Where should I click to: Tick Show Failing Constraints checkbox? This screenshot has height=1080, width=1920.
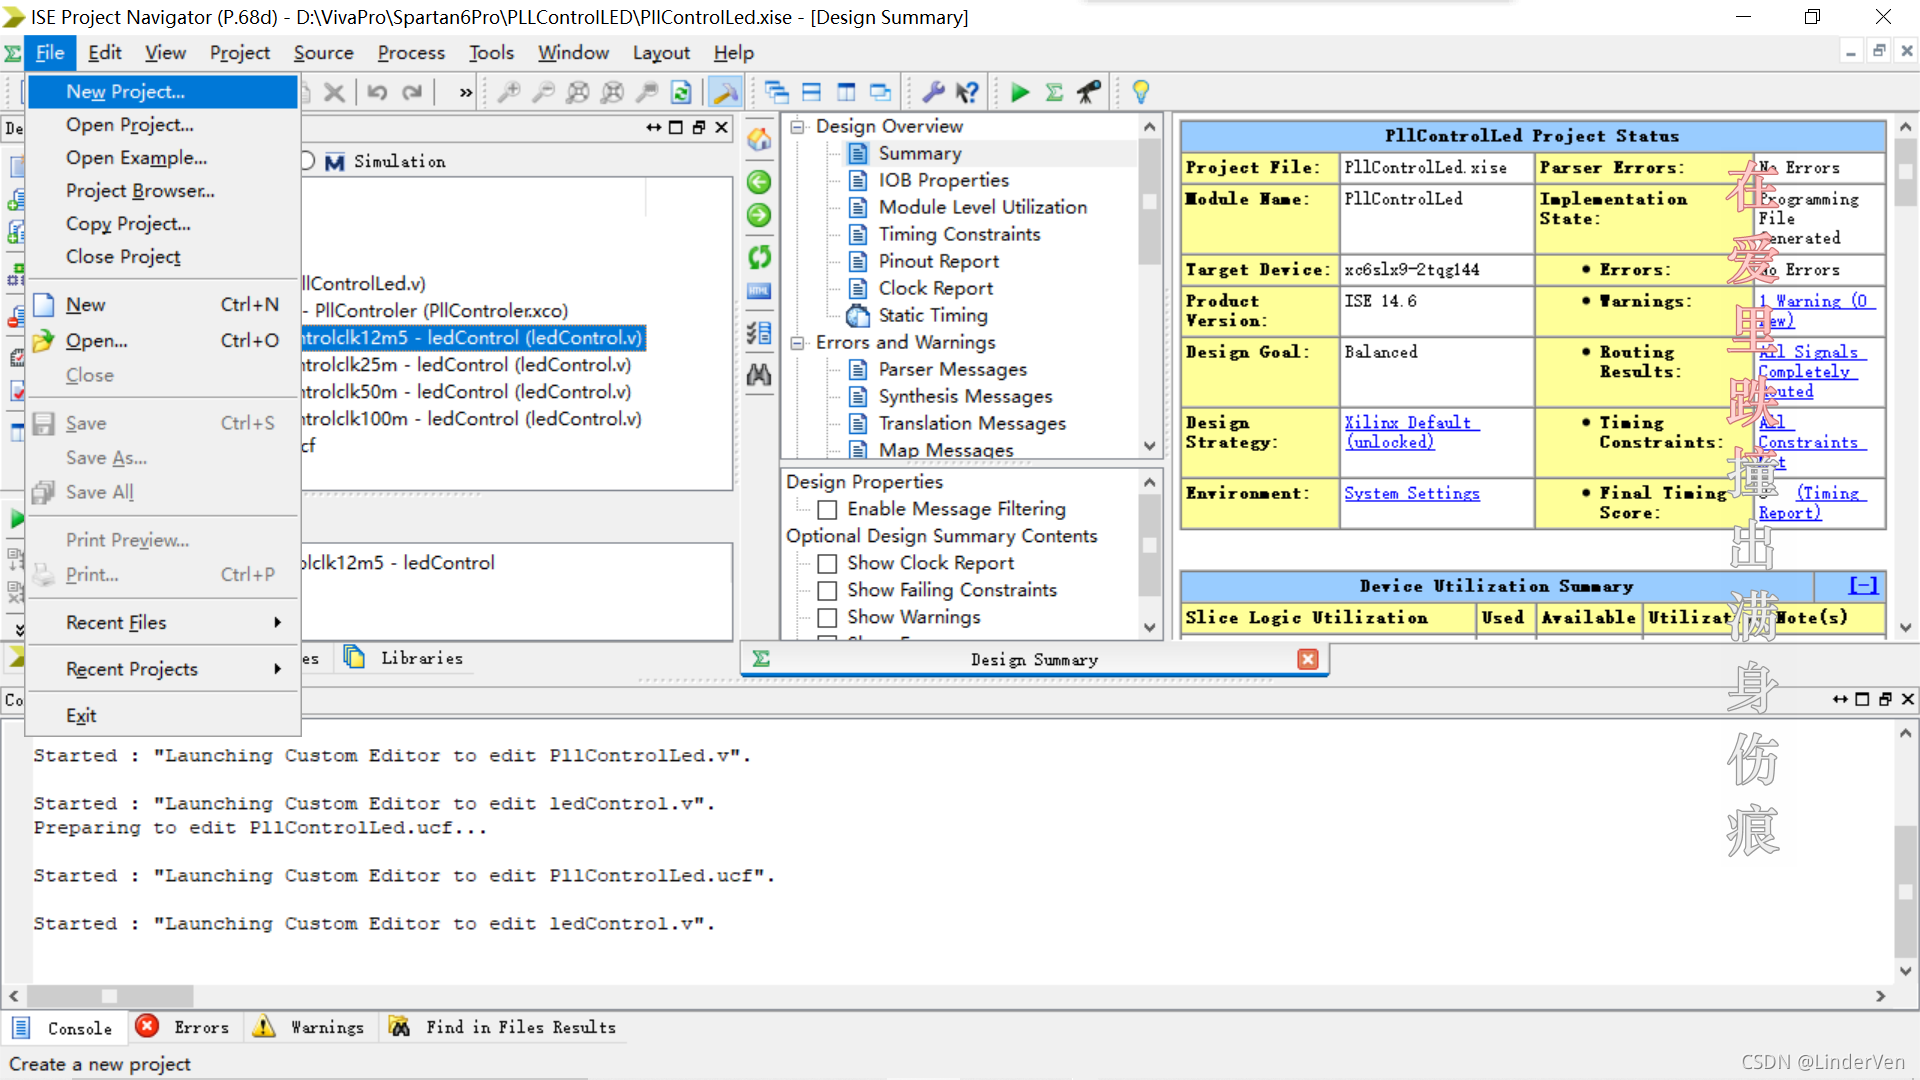coord(827,591)
